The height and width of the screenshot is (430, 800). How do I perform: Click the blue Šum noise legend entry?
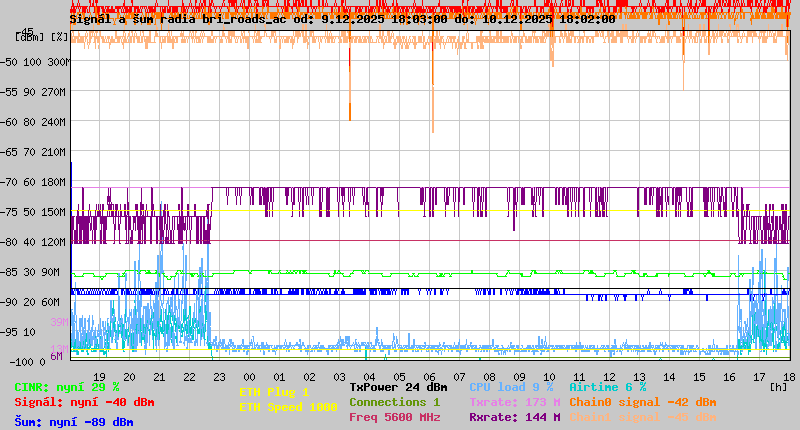point(73,421)
